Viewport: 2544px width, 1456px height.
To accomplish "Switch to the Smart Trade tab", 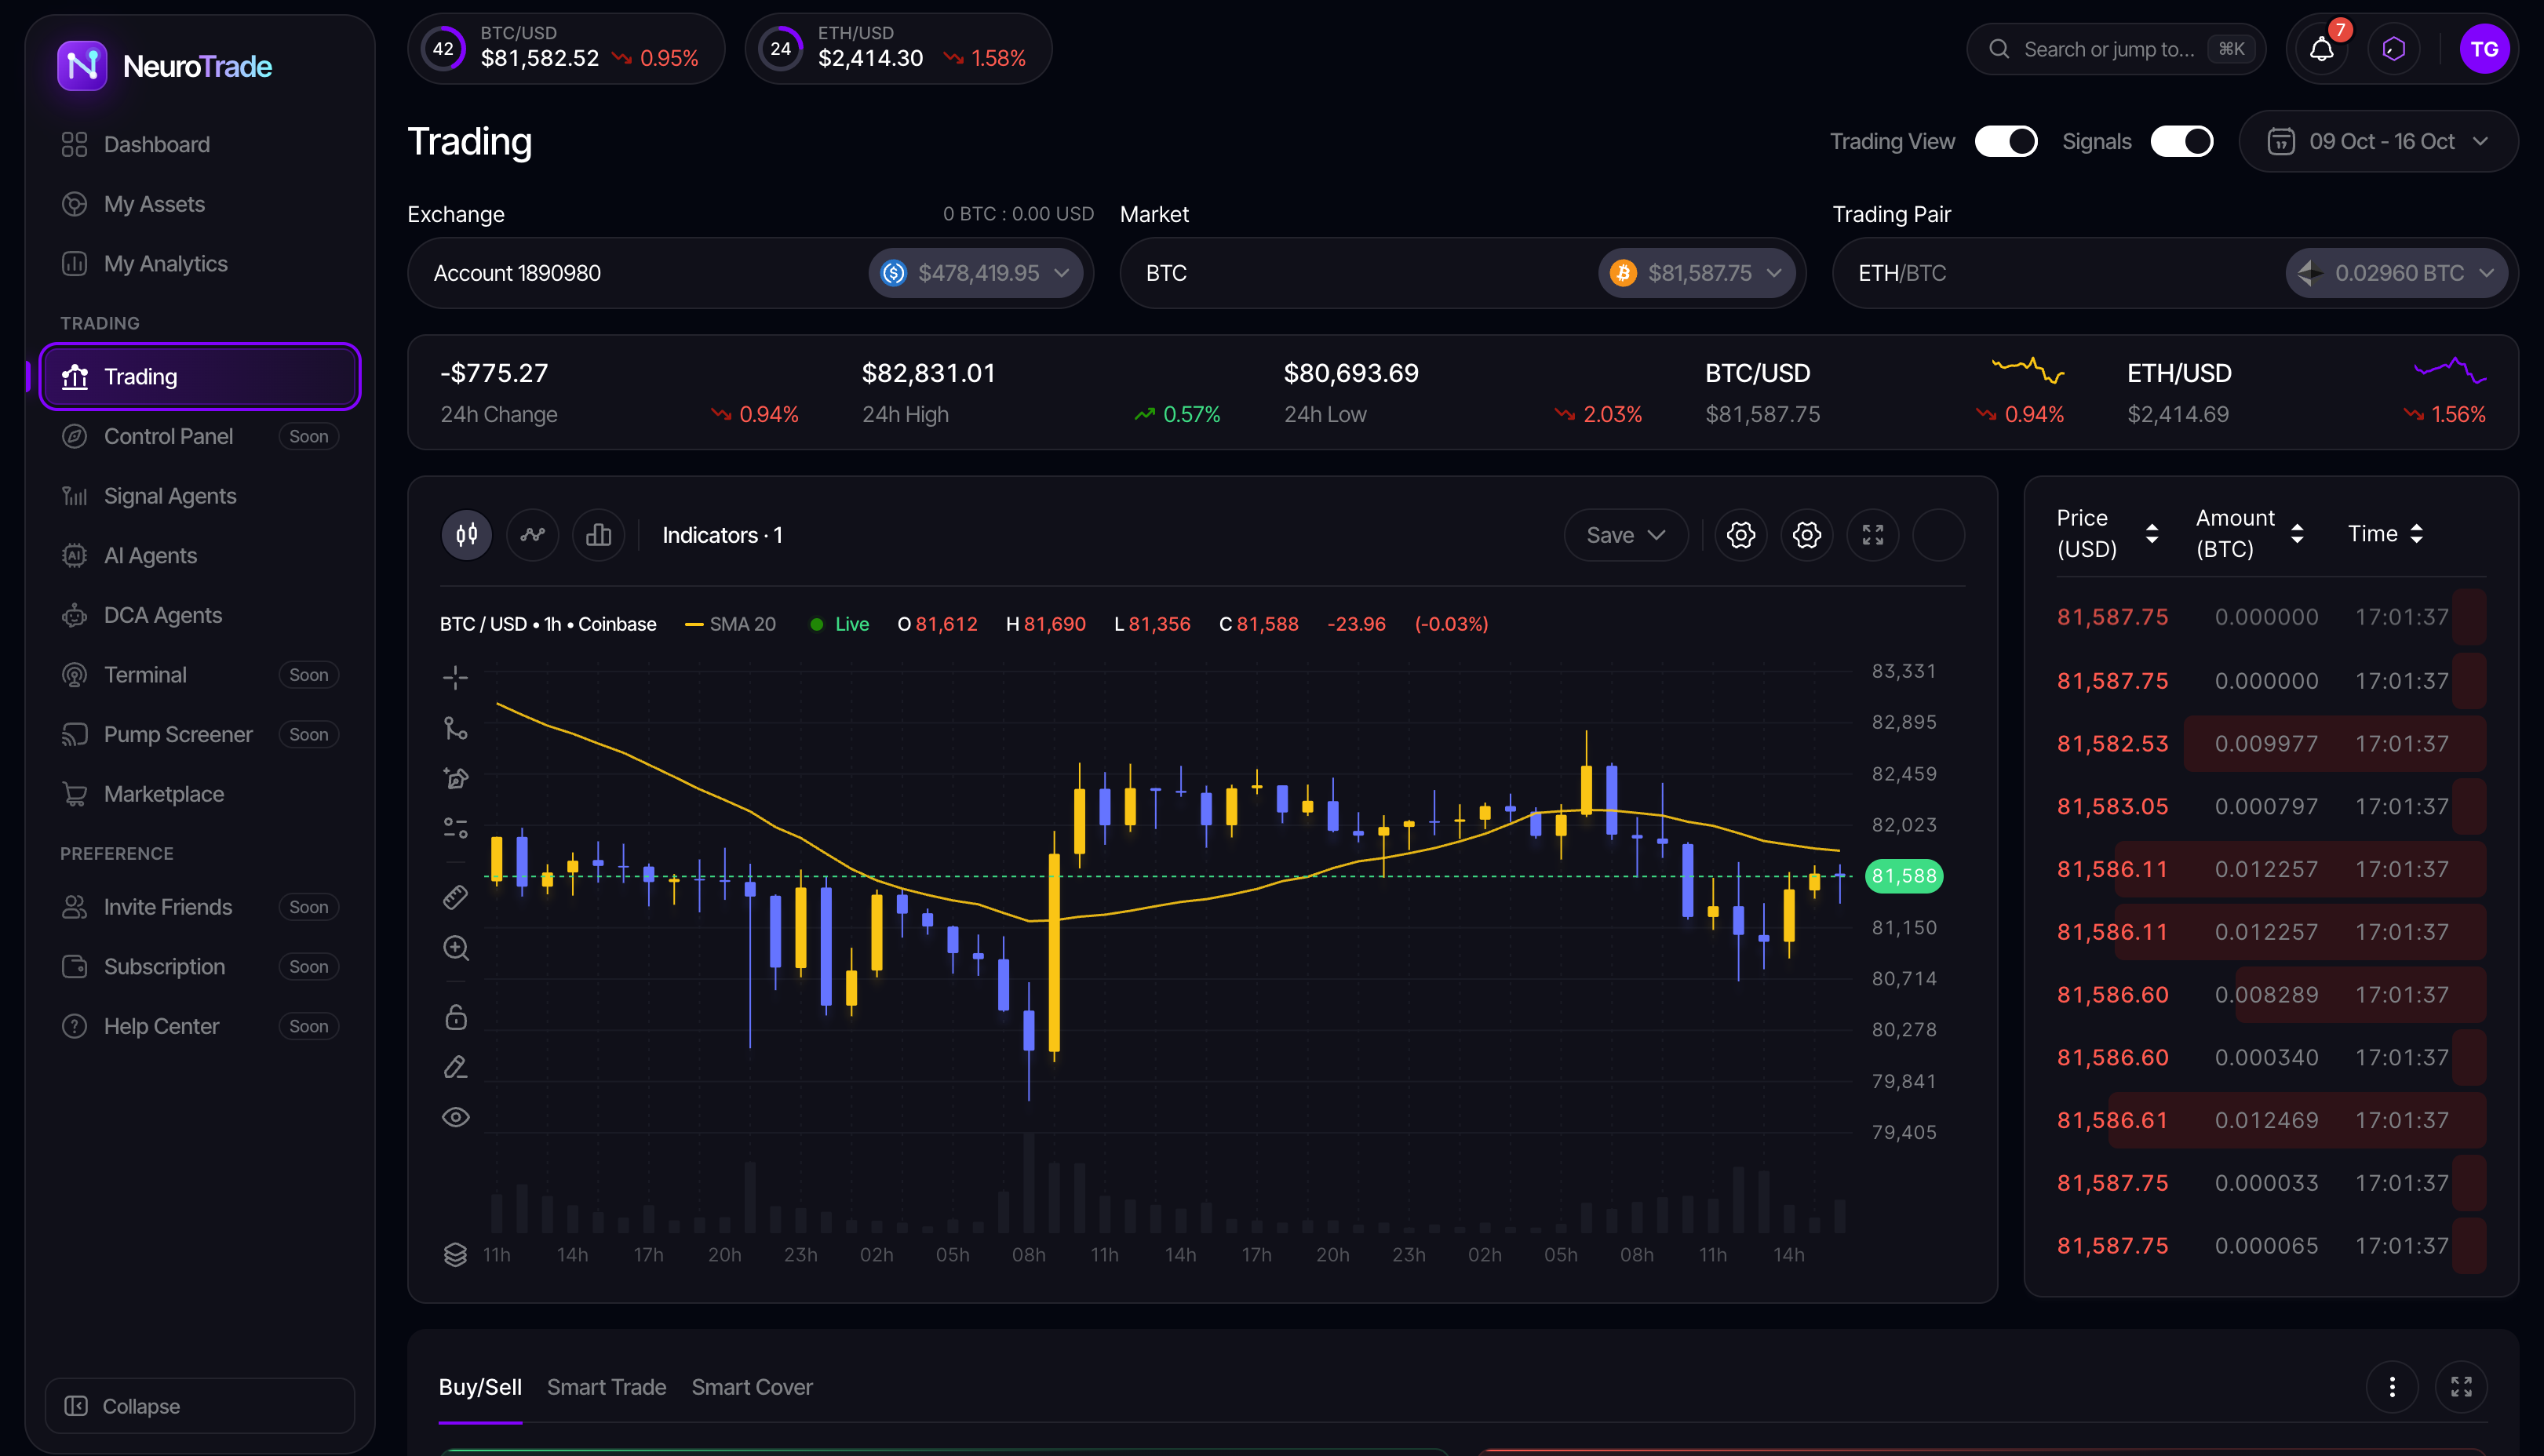I will pos(606,1387).
